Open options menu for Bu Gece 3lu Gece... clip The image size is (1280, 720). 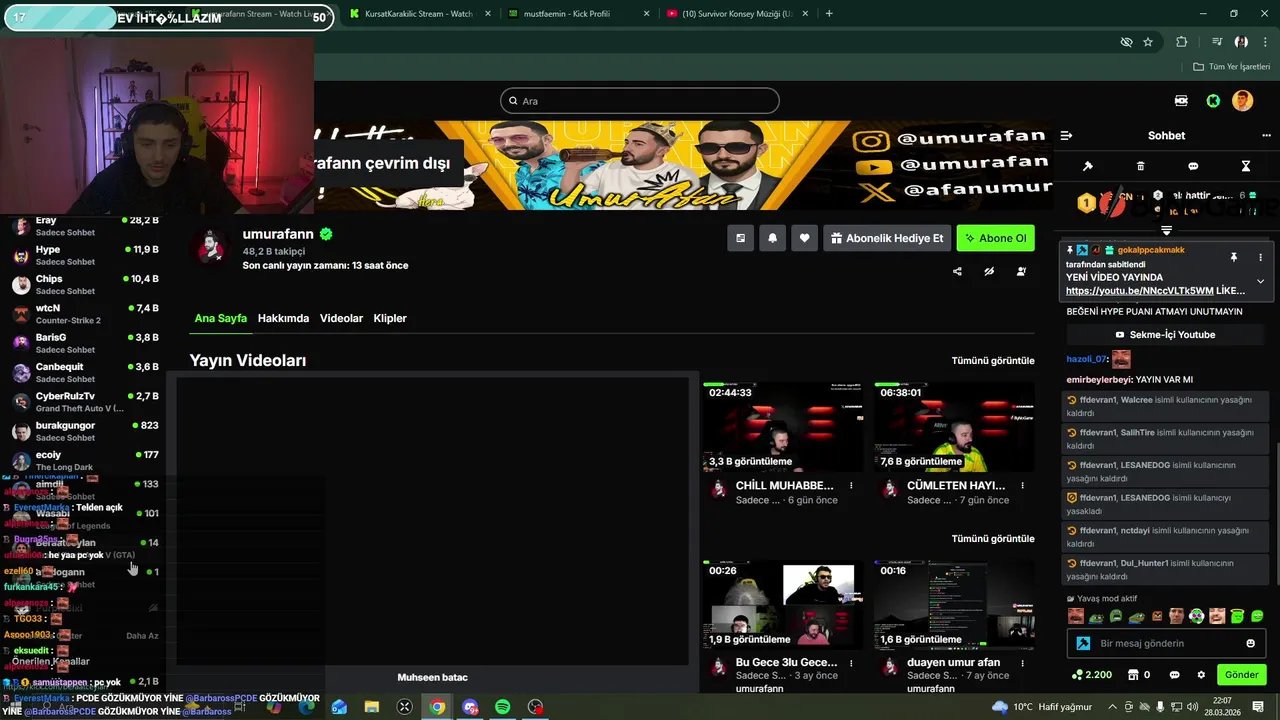851,662
